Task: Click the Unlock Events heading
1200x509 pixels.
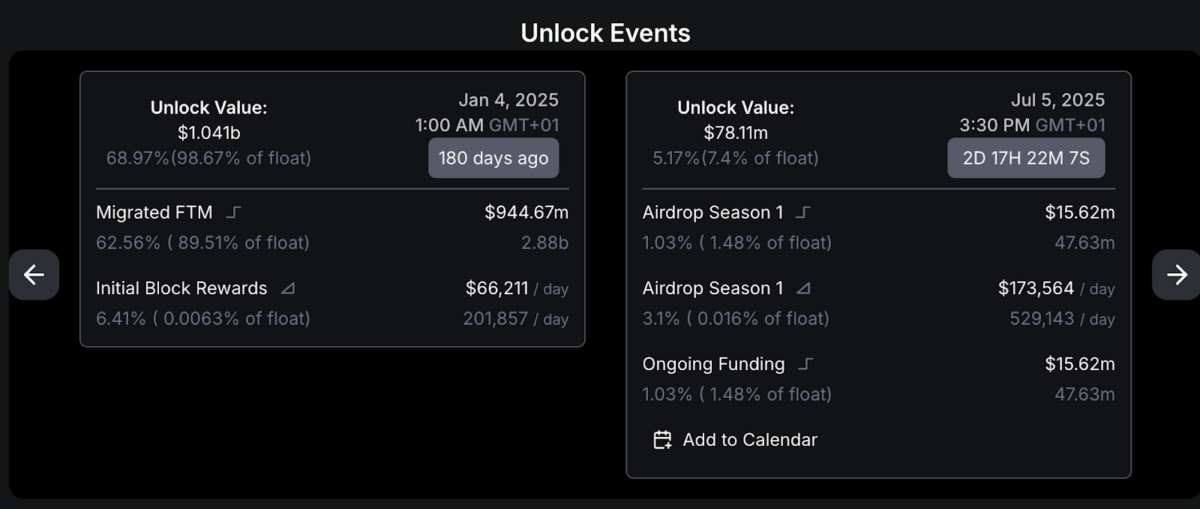Action: tap(605, 33)
